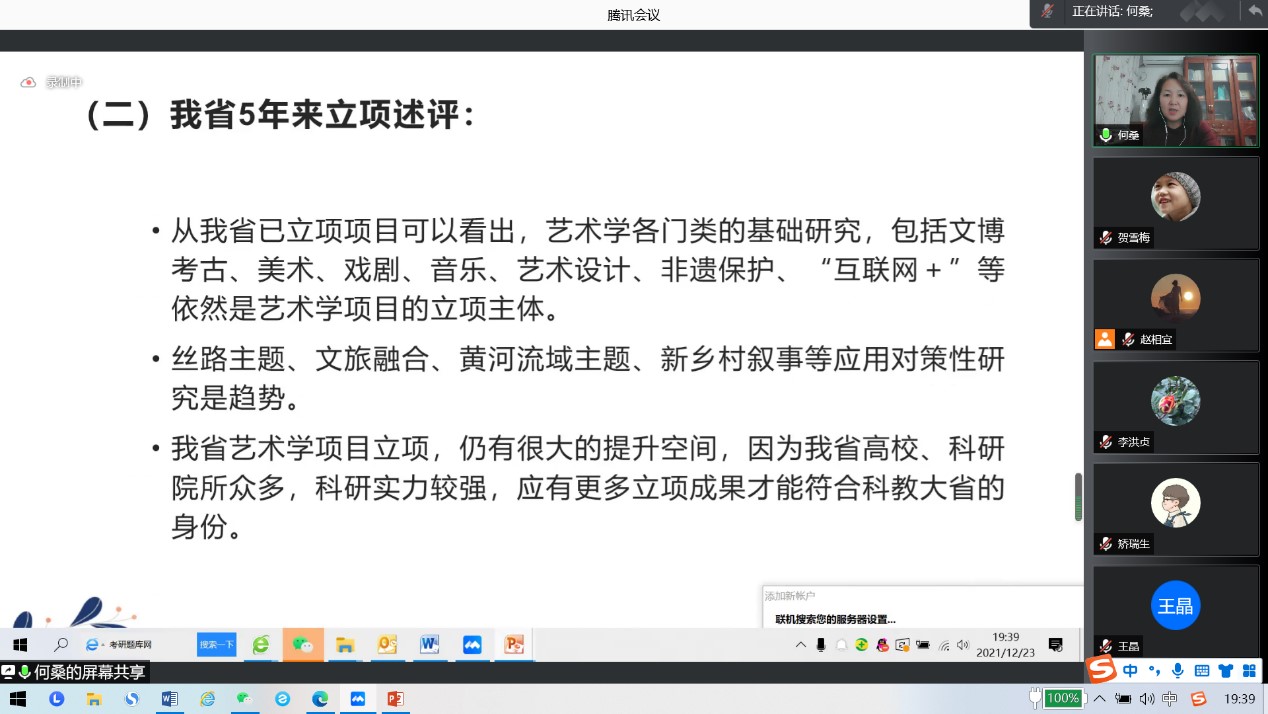Select 王晶's blue avatar tile
Image resolution: width=1268 pixels, height=714 pixels.
point(1175,606)
